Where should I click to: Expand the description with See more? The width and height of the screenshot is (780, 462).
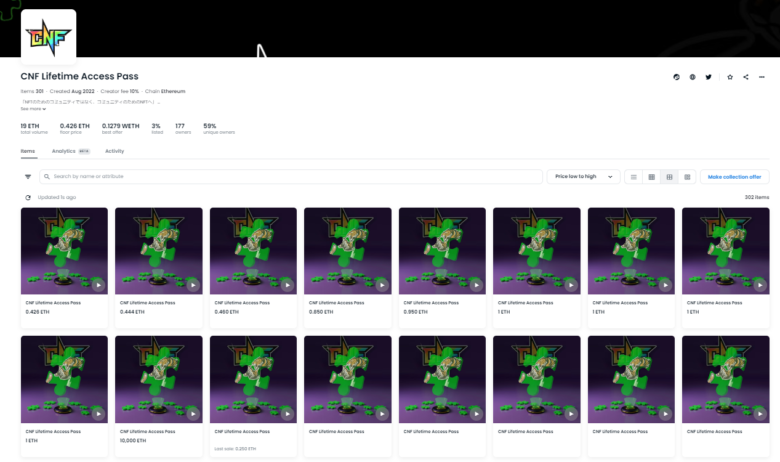point(33,108)
